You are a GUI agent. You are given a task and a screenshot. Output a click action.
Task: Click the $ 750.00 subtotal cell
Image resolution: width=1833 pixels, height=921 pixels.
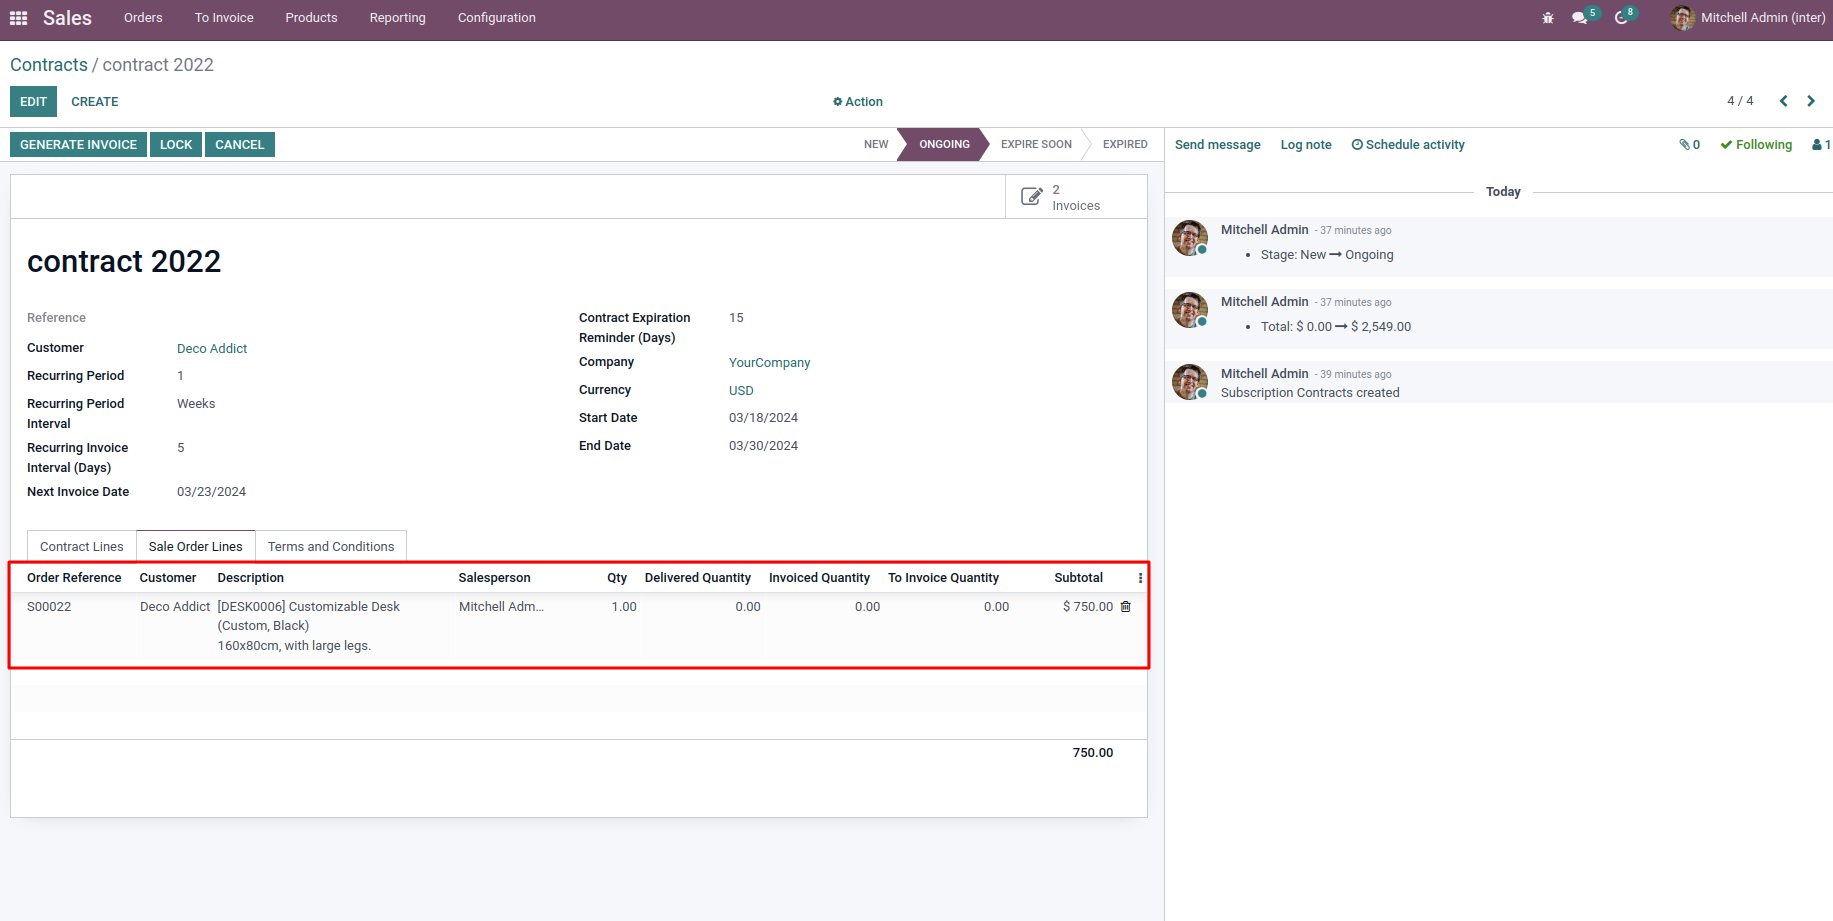click(1088, 607)
